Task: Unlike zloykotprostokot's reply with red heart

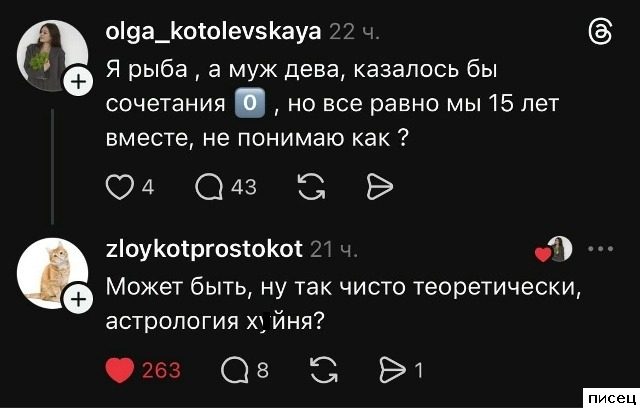Action: (x=120, y=370)
